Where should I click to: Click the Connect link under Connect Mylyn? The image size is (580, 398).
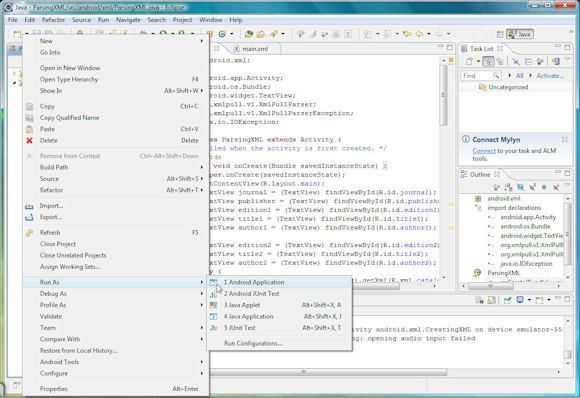484,151
